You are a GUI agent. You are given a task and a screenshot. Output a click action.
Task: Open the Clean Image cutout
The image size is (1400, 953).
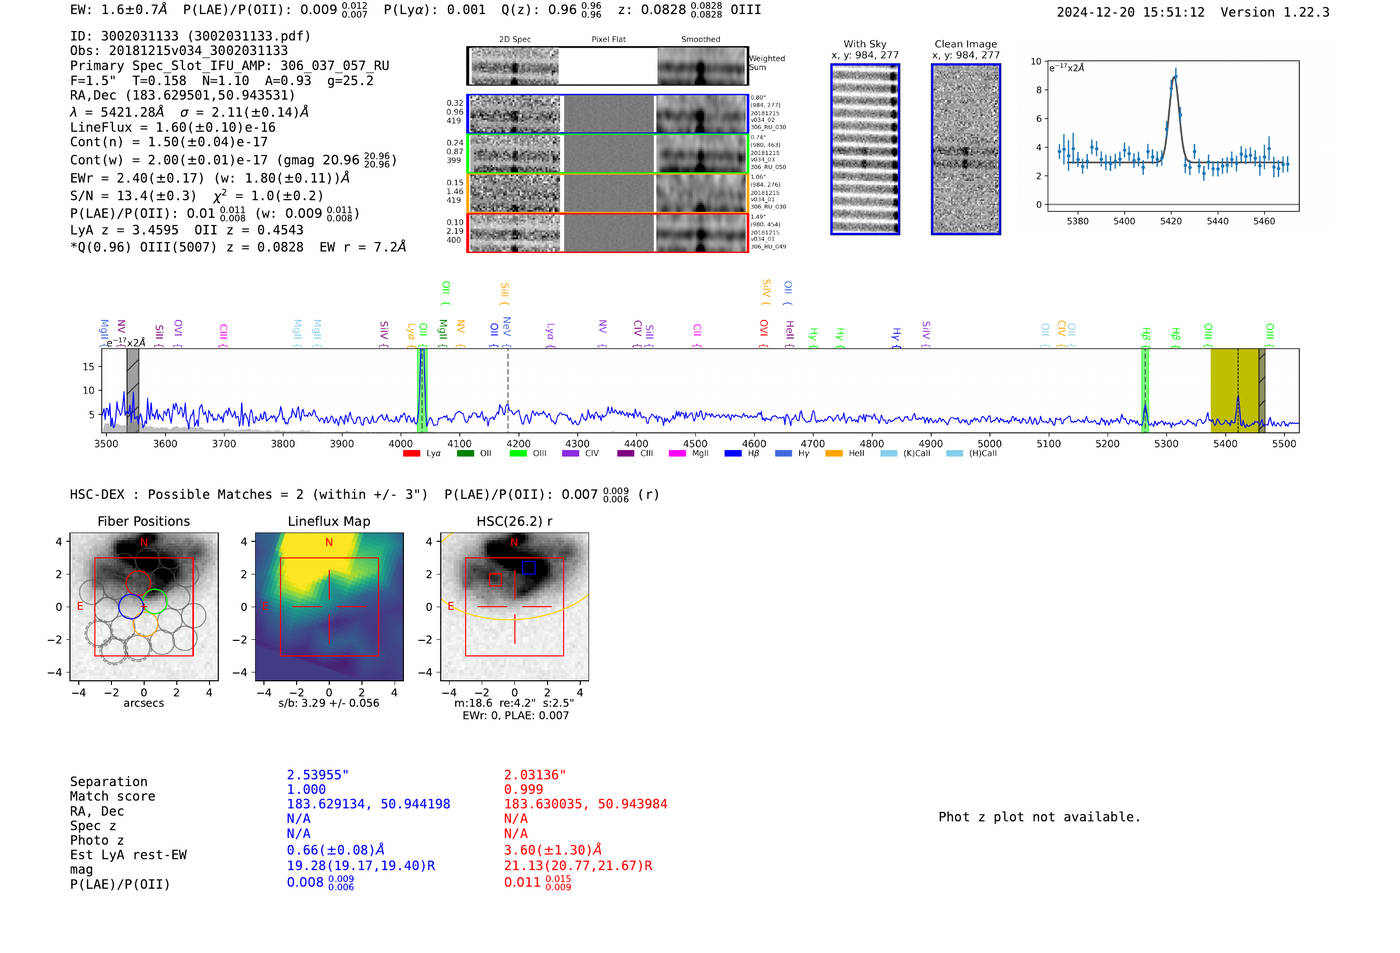[966, 149]
